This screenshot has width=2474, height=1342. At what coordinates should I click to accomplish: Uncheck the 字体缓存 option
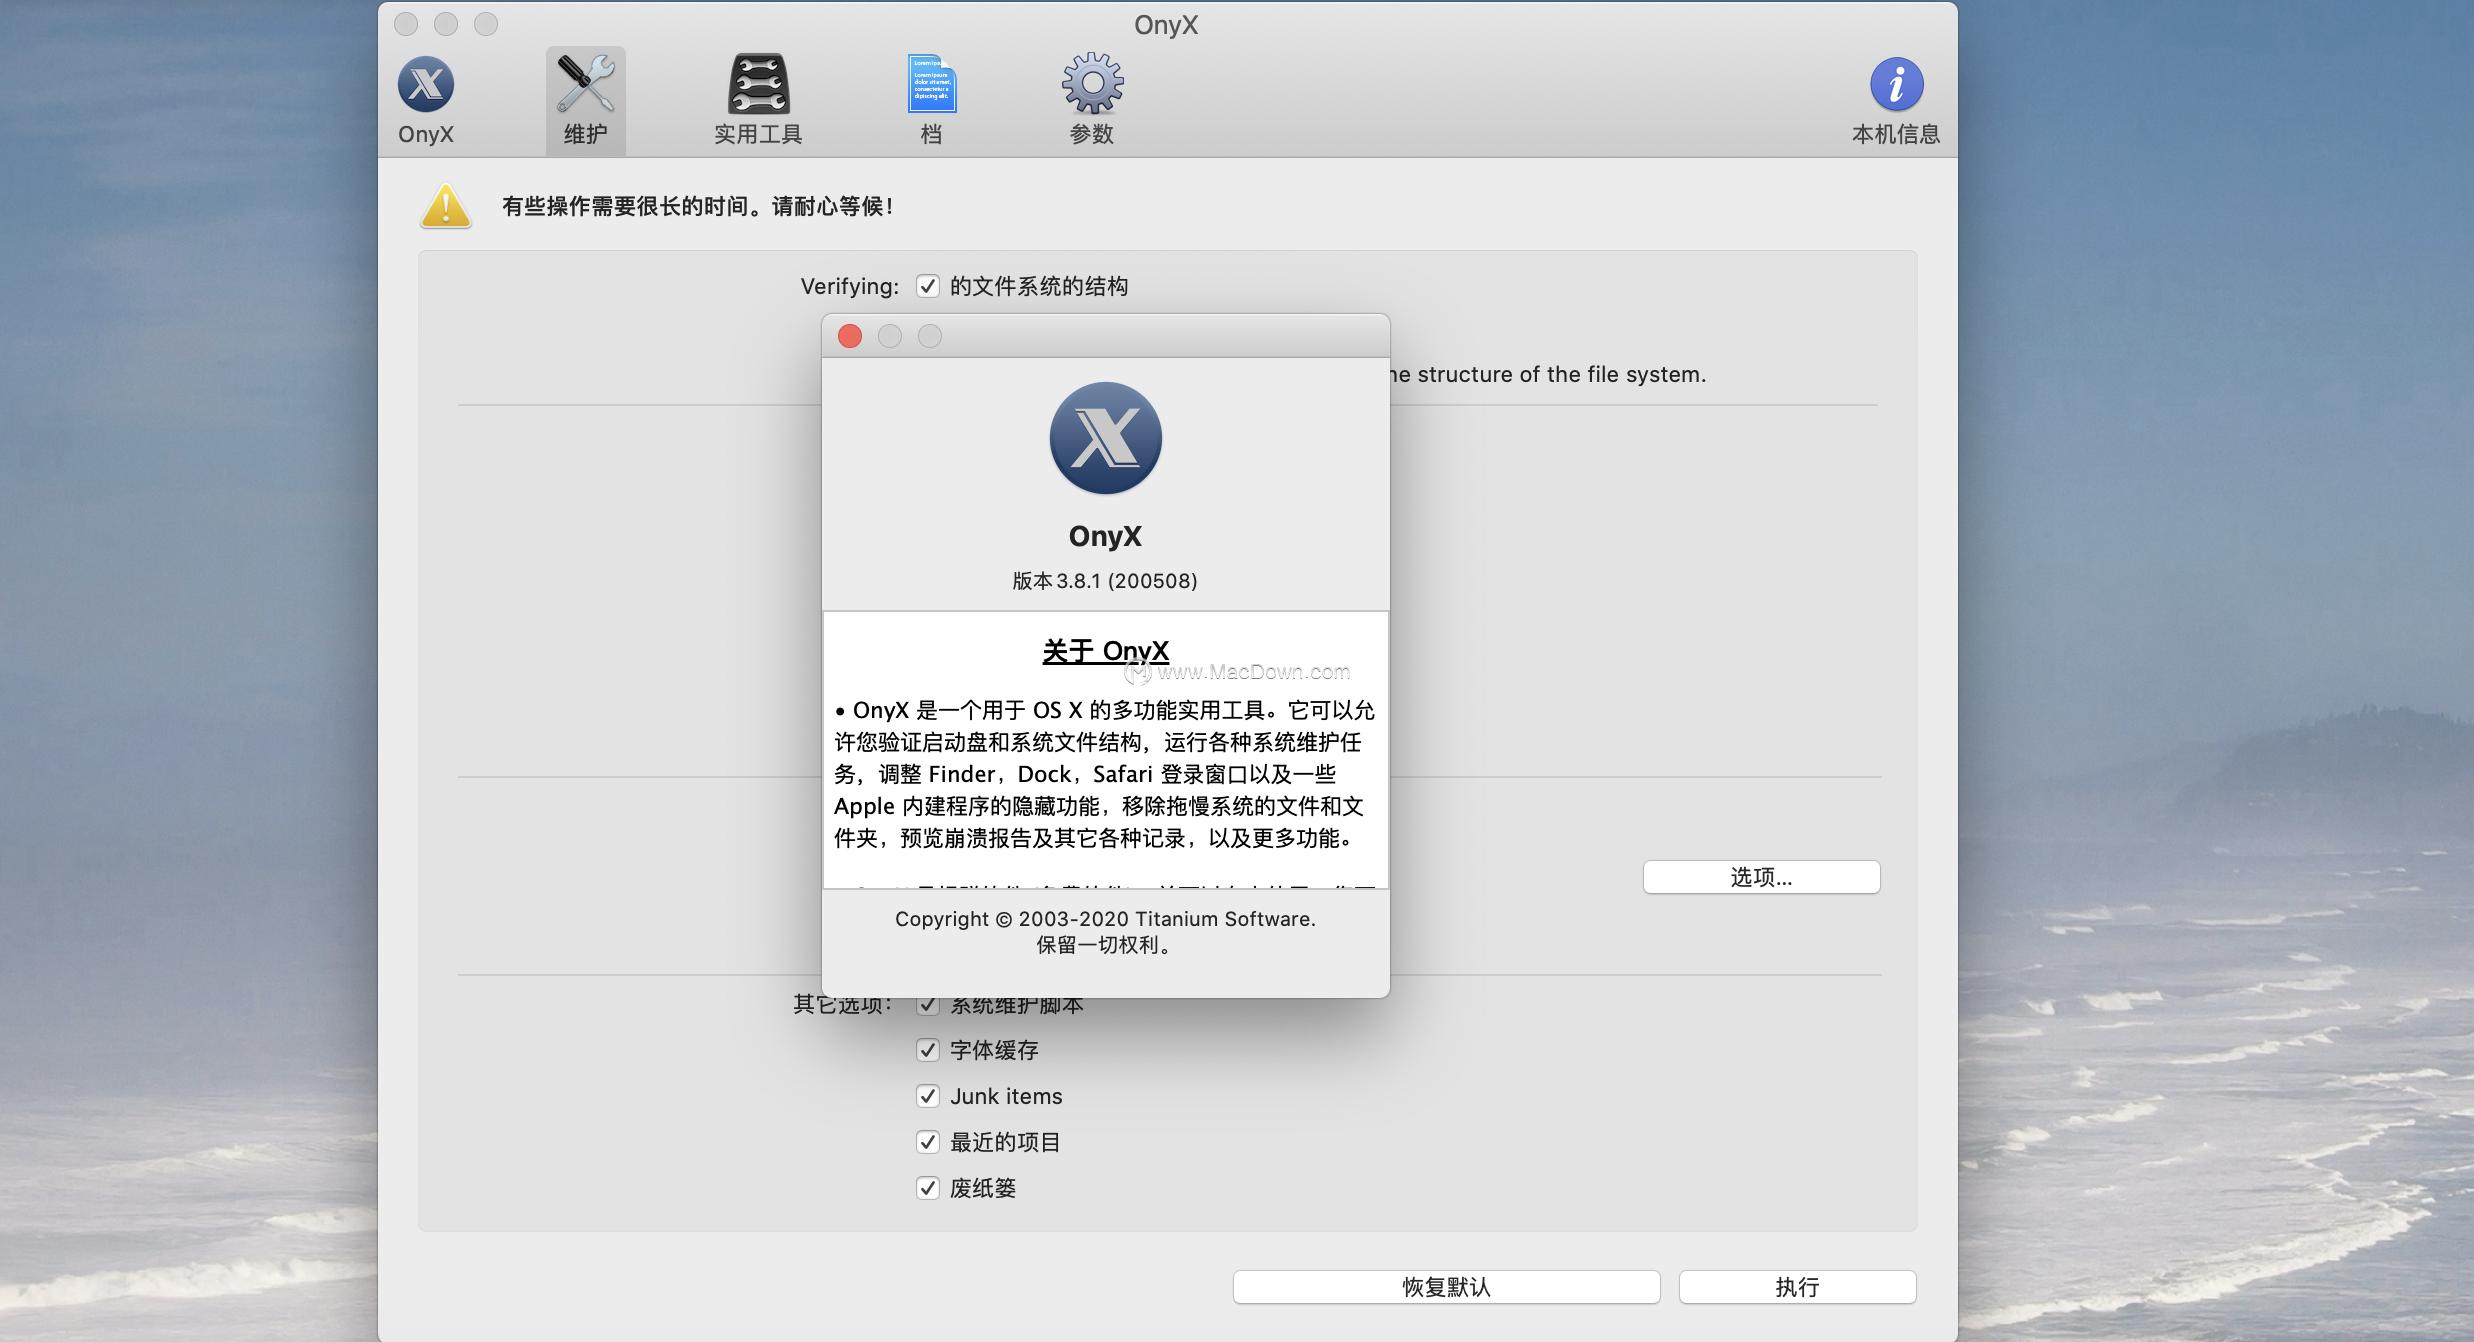928,1050
